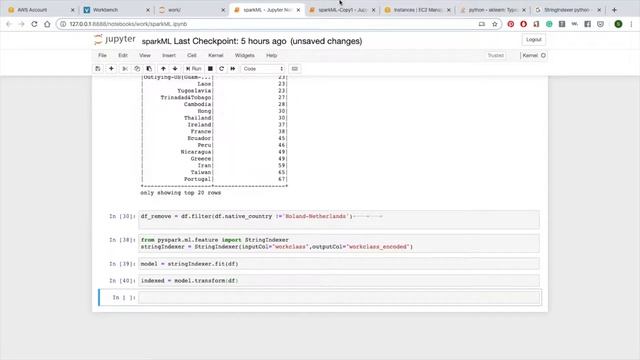Close the sparkML Jupyter tab
Screen dimensions: 640x360
[298, 10]
